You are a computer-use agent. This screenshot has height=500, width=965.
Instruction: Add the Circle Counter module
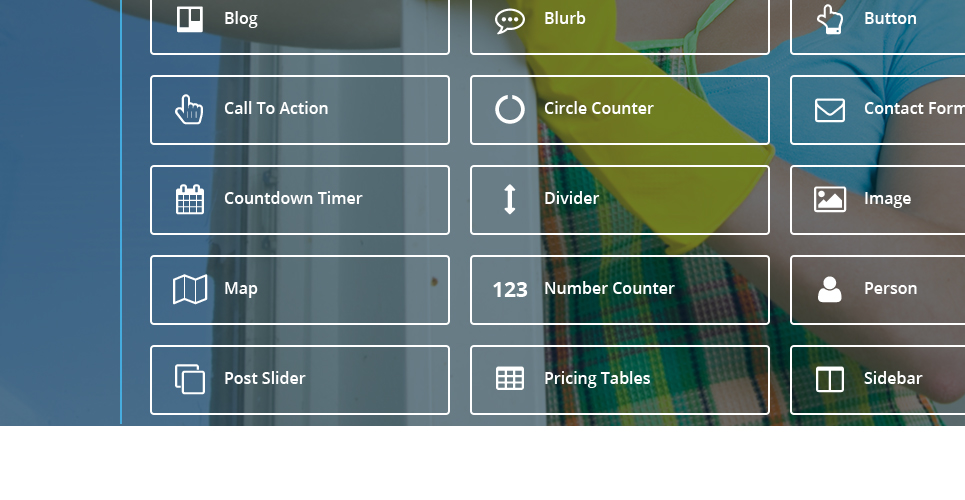pos(620,110)
